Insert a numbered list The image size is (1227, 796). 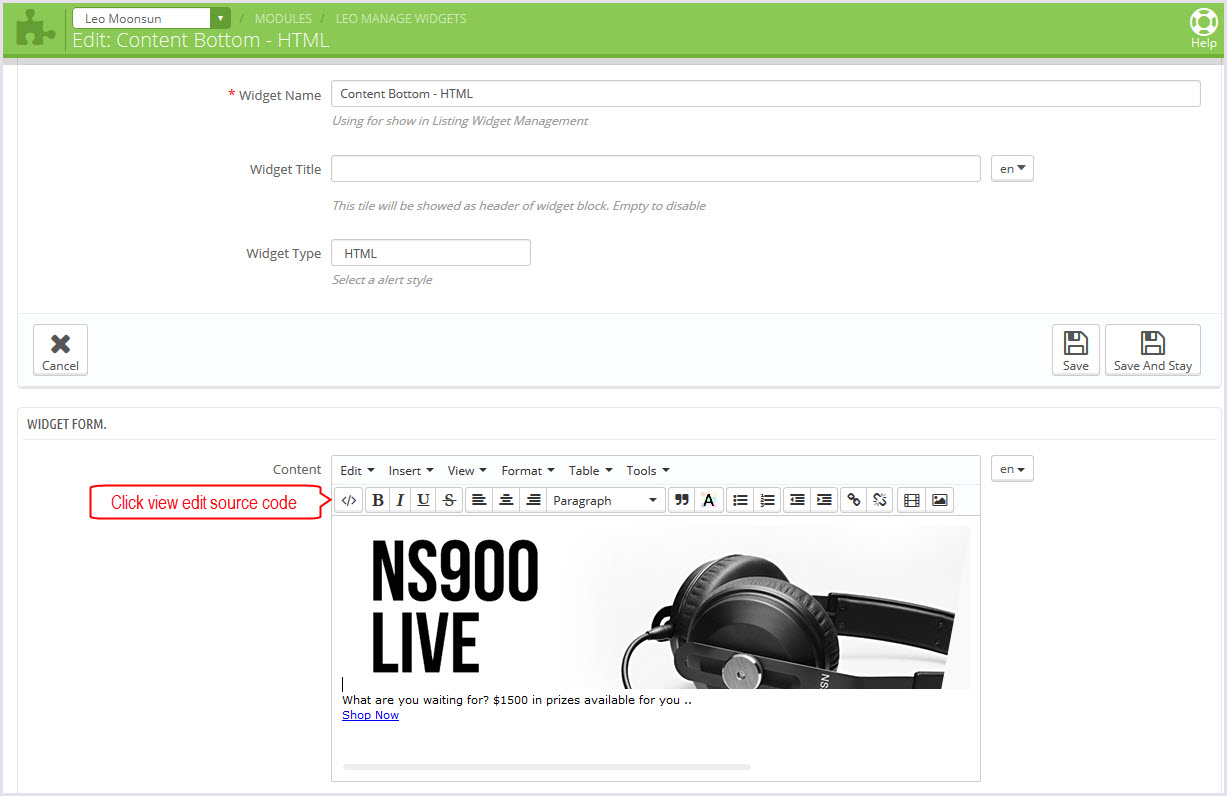[x=767, y=500]
